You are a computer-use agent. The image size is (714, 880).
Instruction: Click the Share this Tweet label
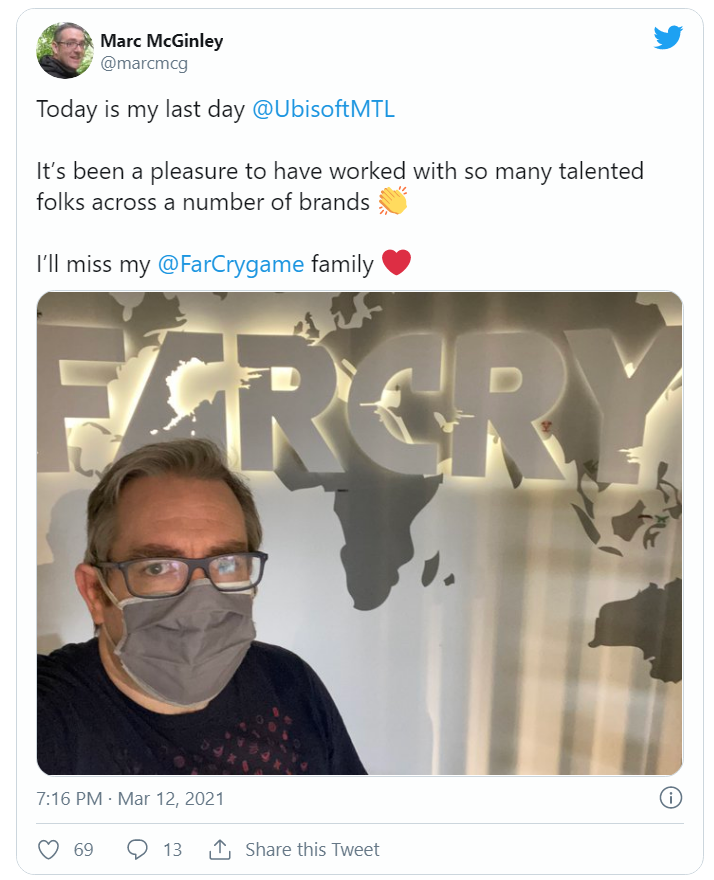[x=312, y=849]
